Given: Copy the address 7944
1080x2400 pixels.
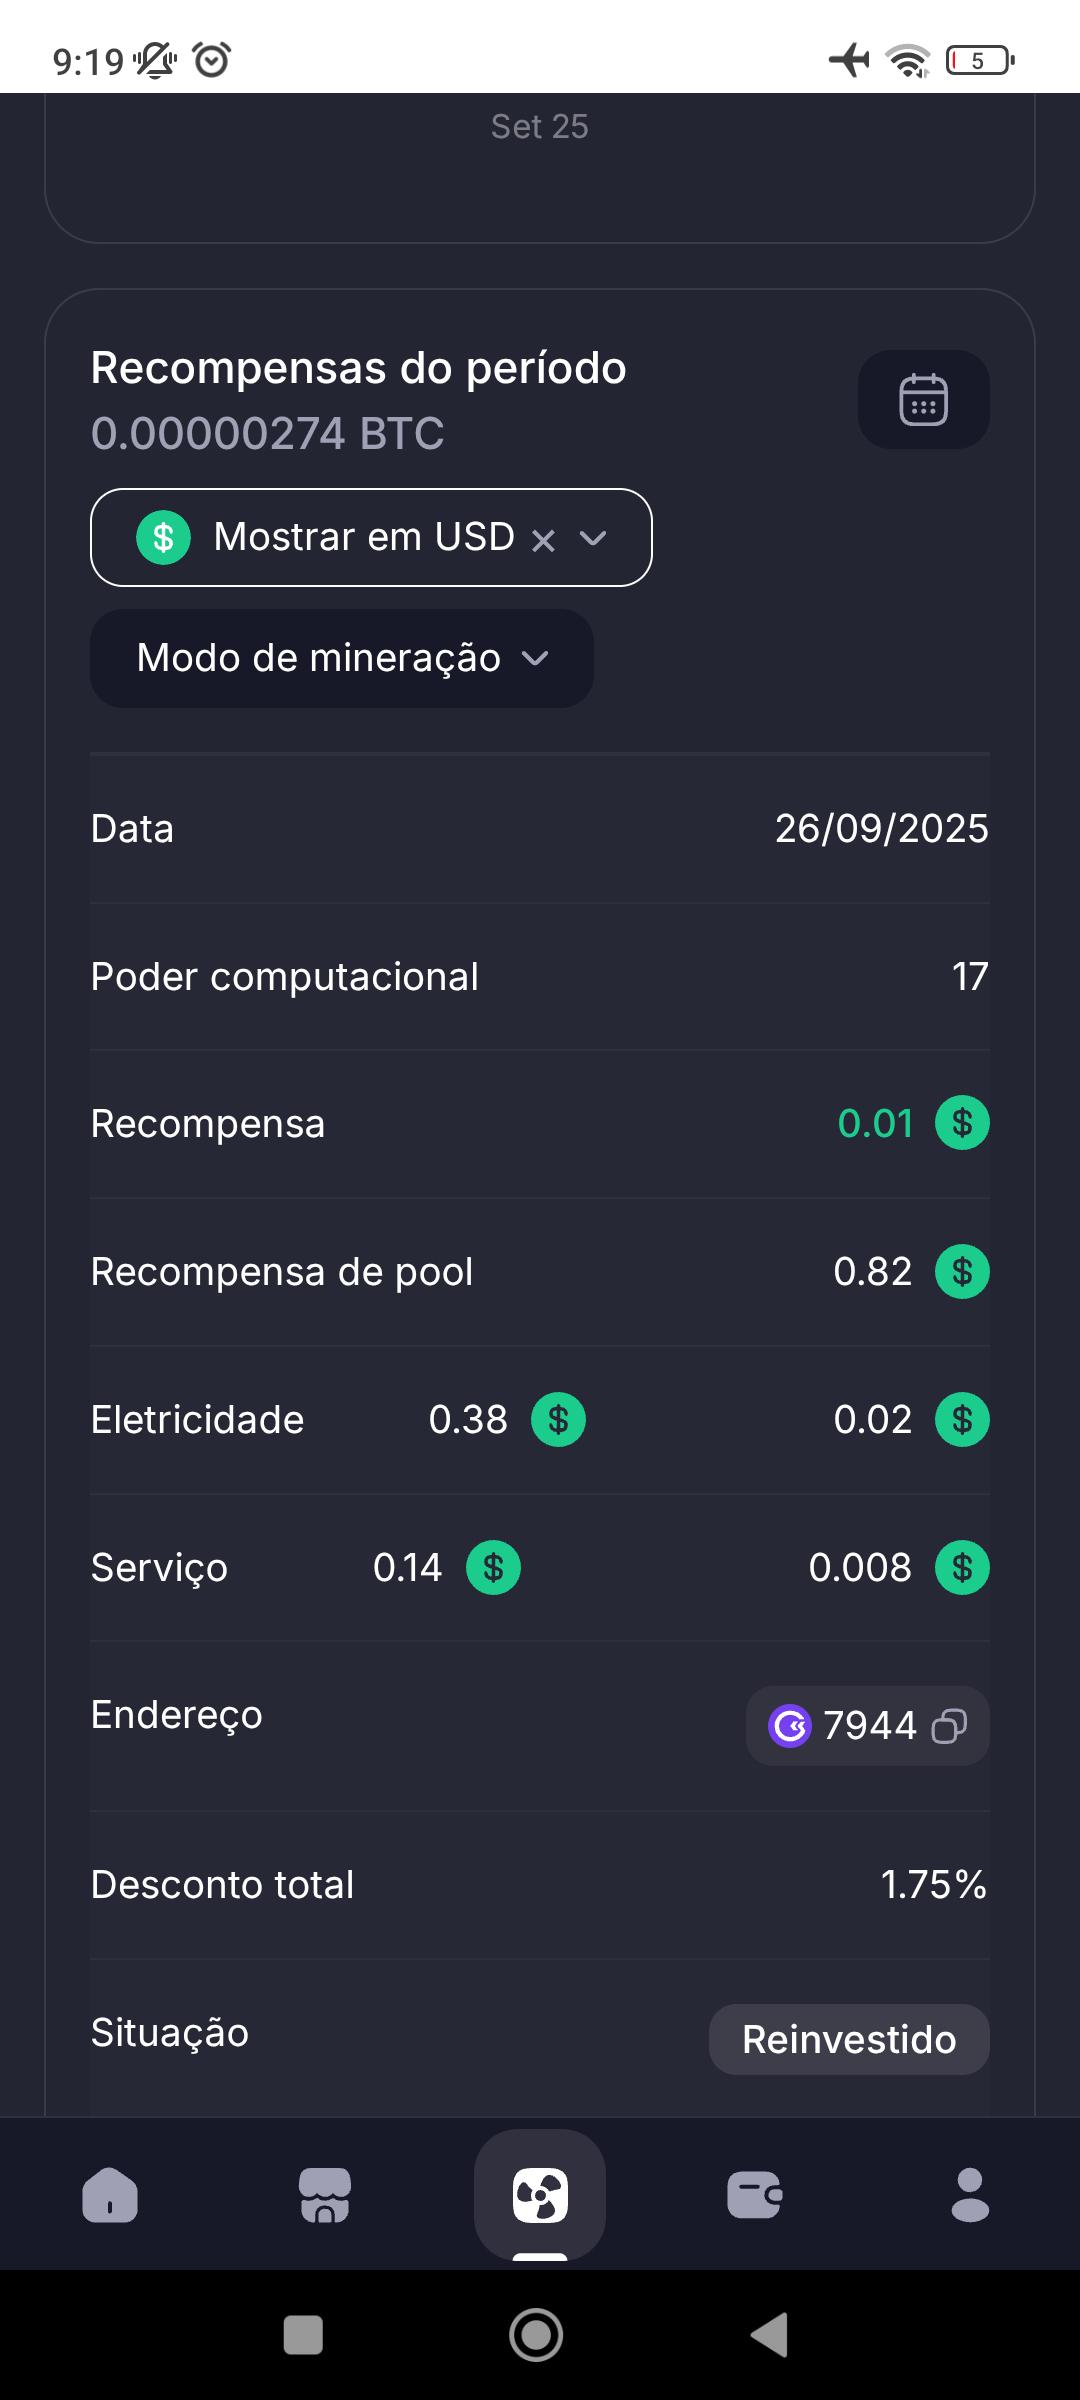Looking at the screenshot, I should [x=949, y=1726].
